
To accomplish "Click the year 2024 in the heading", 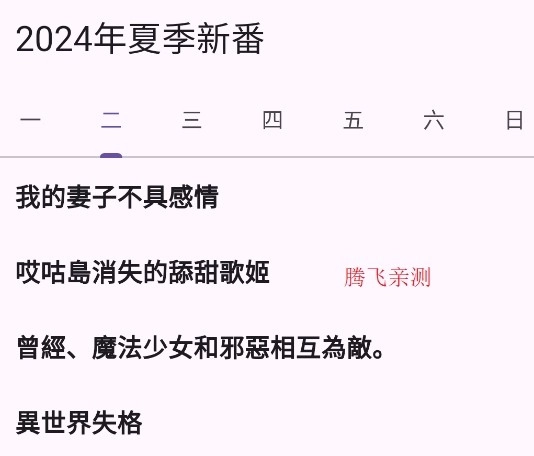I will pos(54,40).
